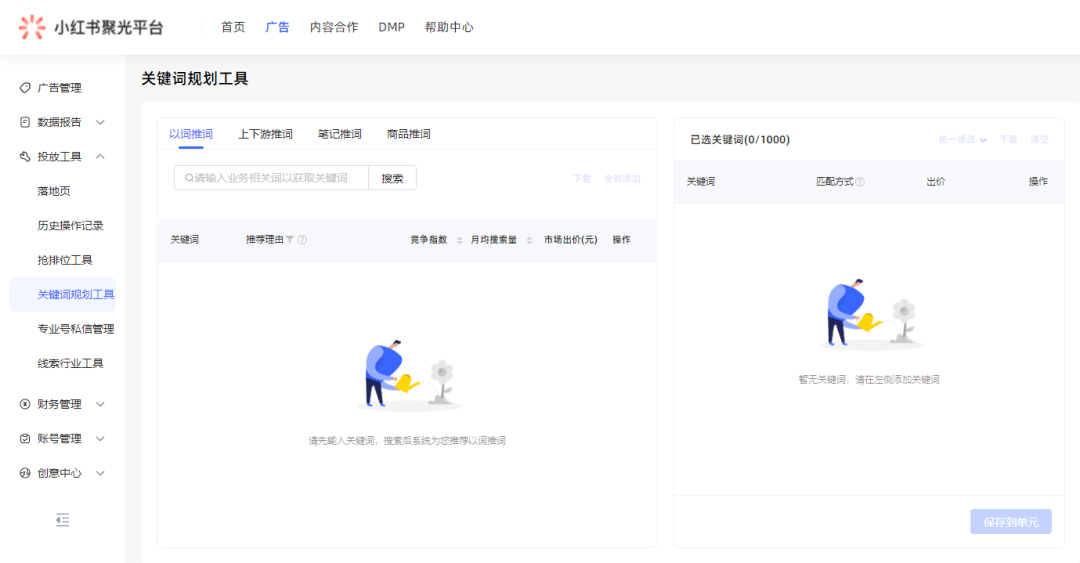This screenshot has height=563, width=1080.
Task: Click the filter icon next to 推荐理由
Action: (290, 240)
